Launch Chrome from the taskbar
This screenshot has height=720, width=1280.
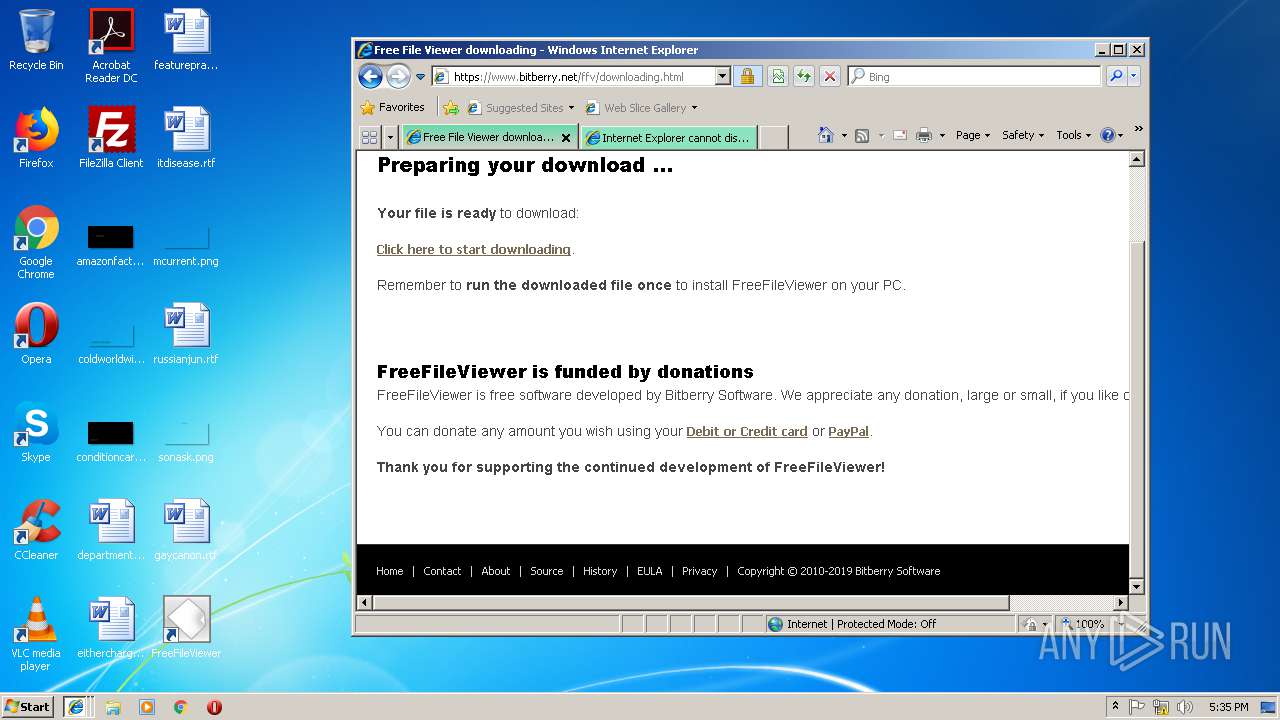pyautogui.click(x=180, y=707)
